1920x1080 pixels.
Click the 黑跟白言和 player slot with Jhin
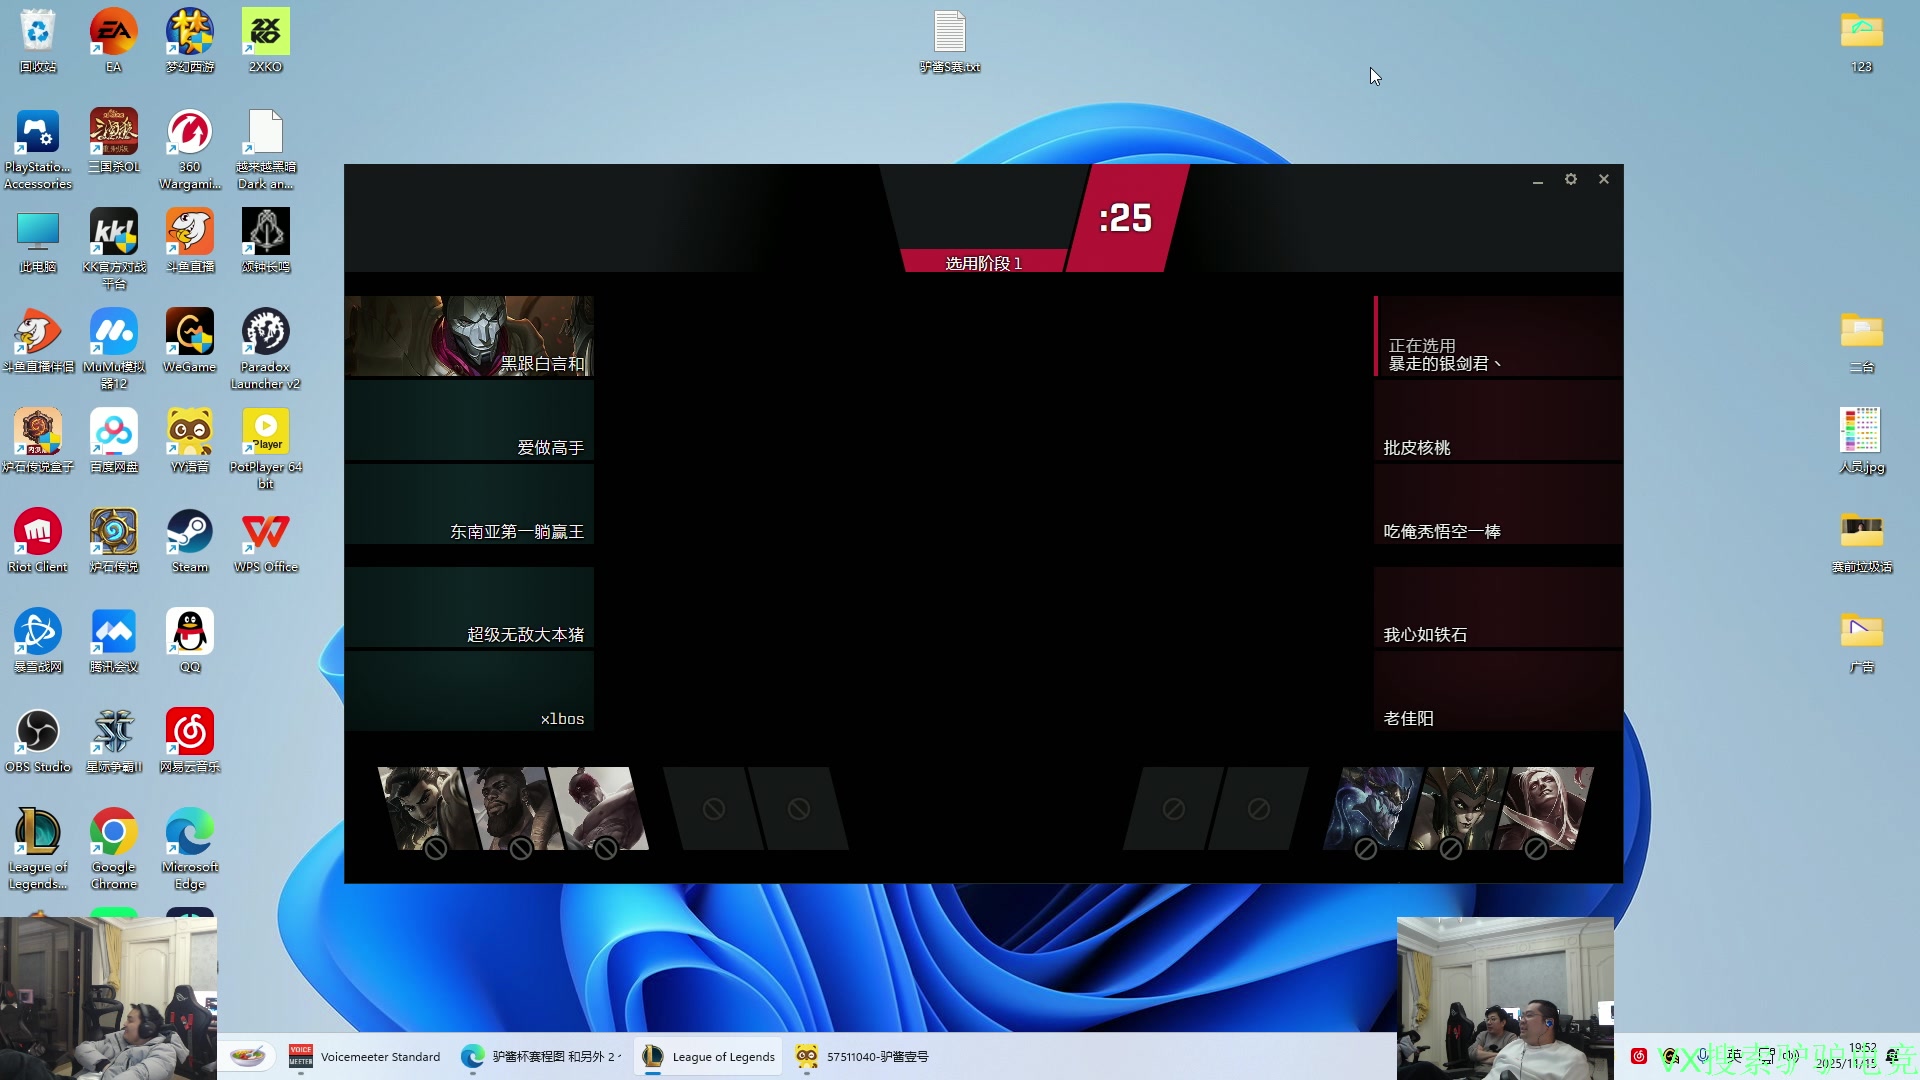click(470, 336)
